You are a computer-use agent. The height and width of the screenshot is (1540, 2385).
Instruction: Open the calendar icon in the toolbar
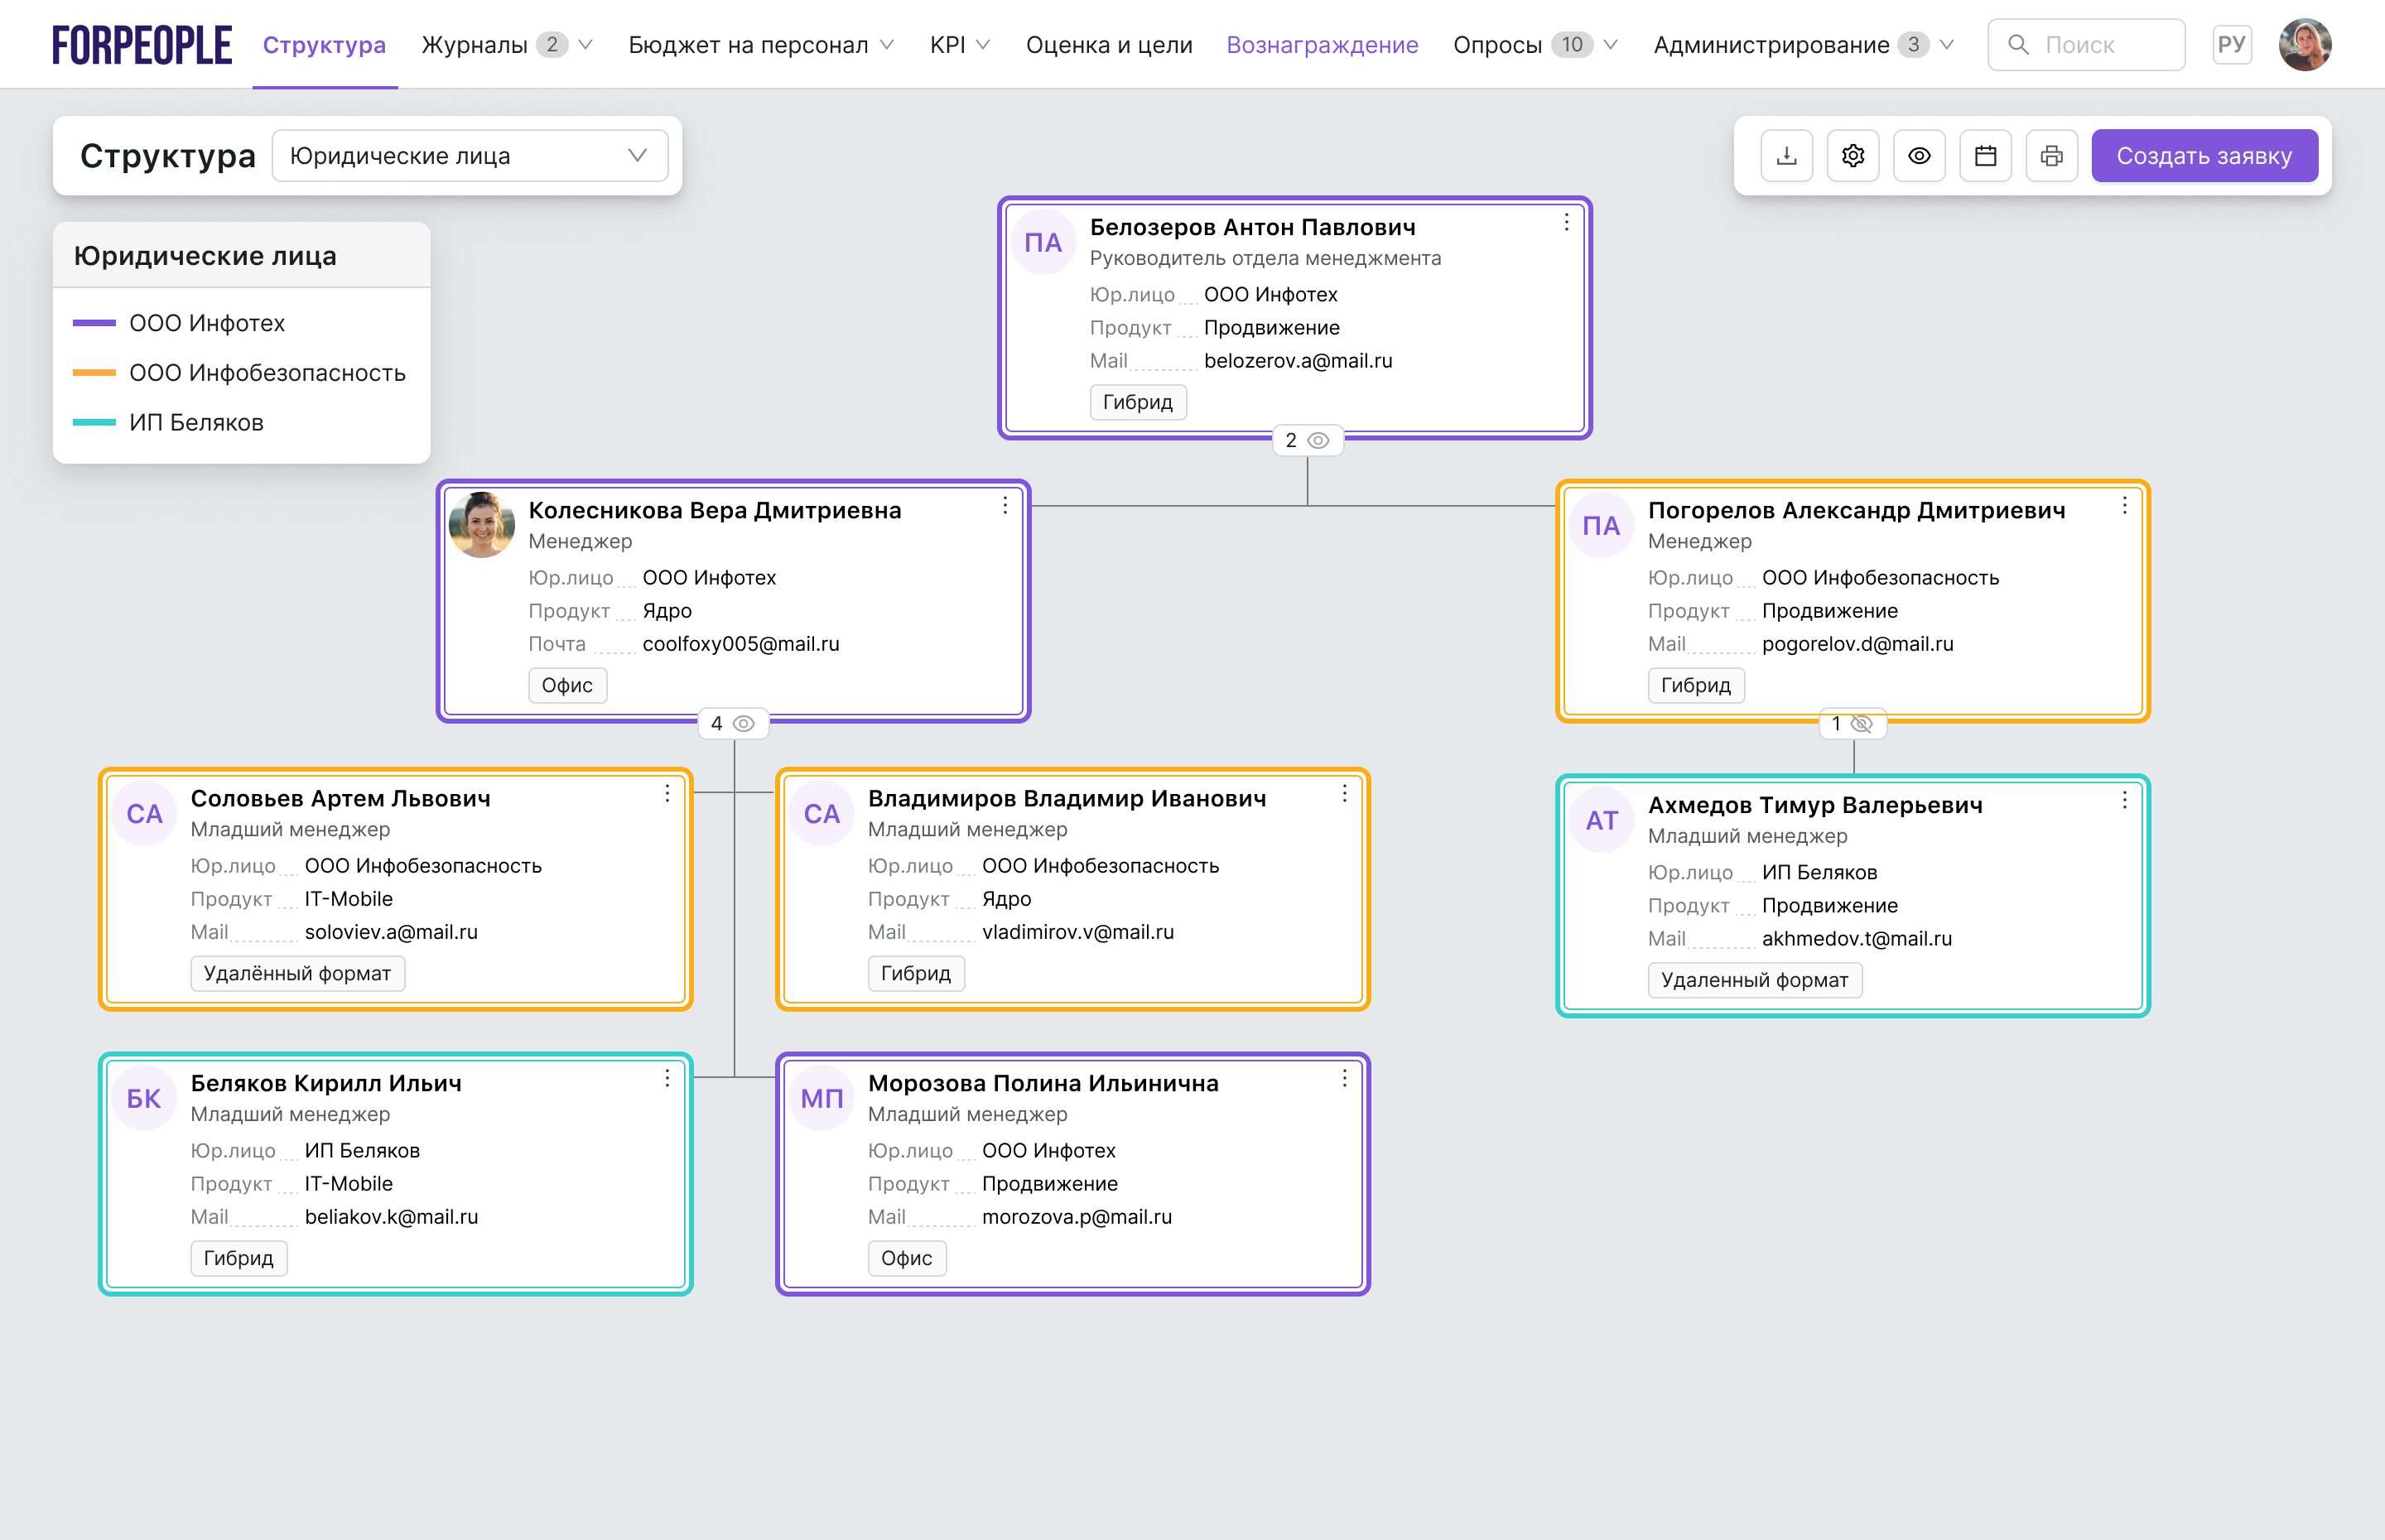[x=1985, y=156]
